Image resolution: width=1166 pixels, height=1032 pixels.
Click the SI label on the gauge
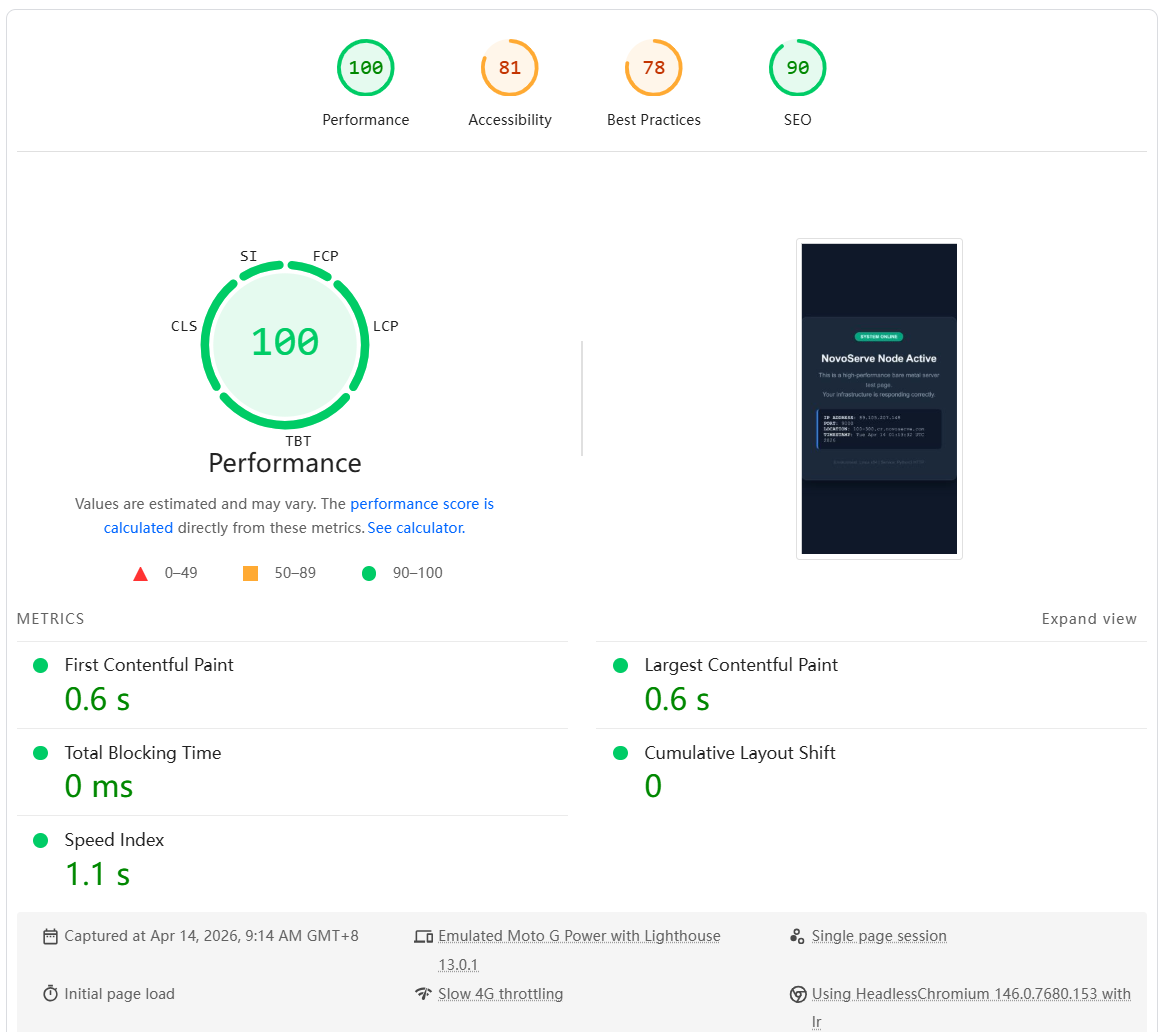click(x=248, y=256)
